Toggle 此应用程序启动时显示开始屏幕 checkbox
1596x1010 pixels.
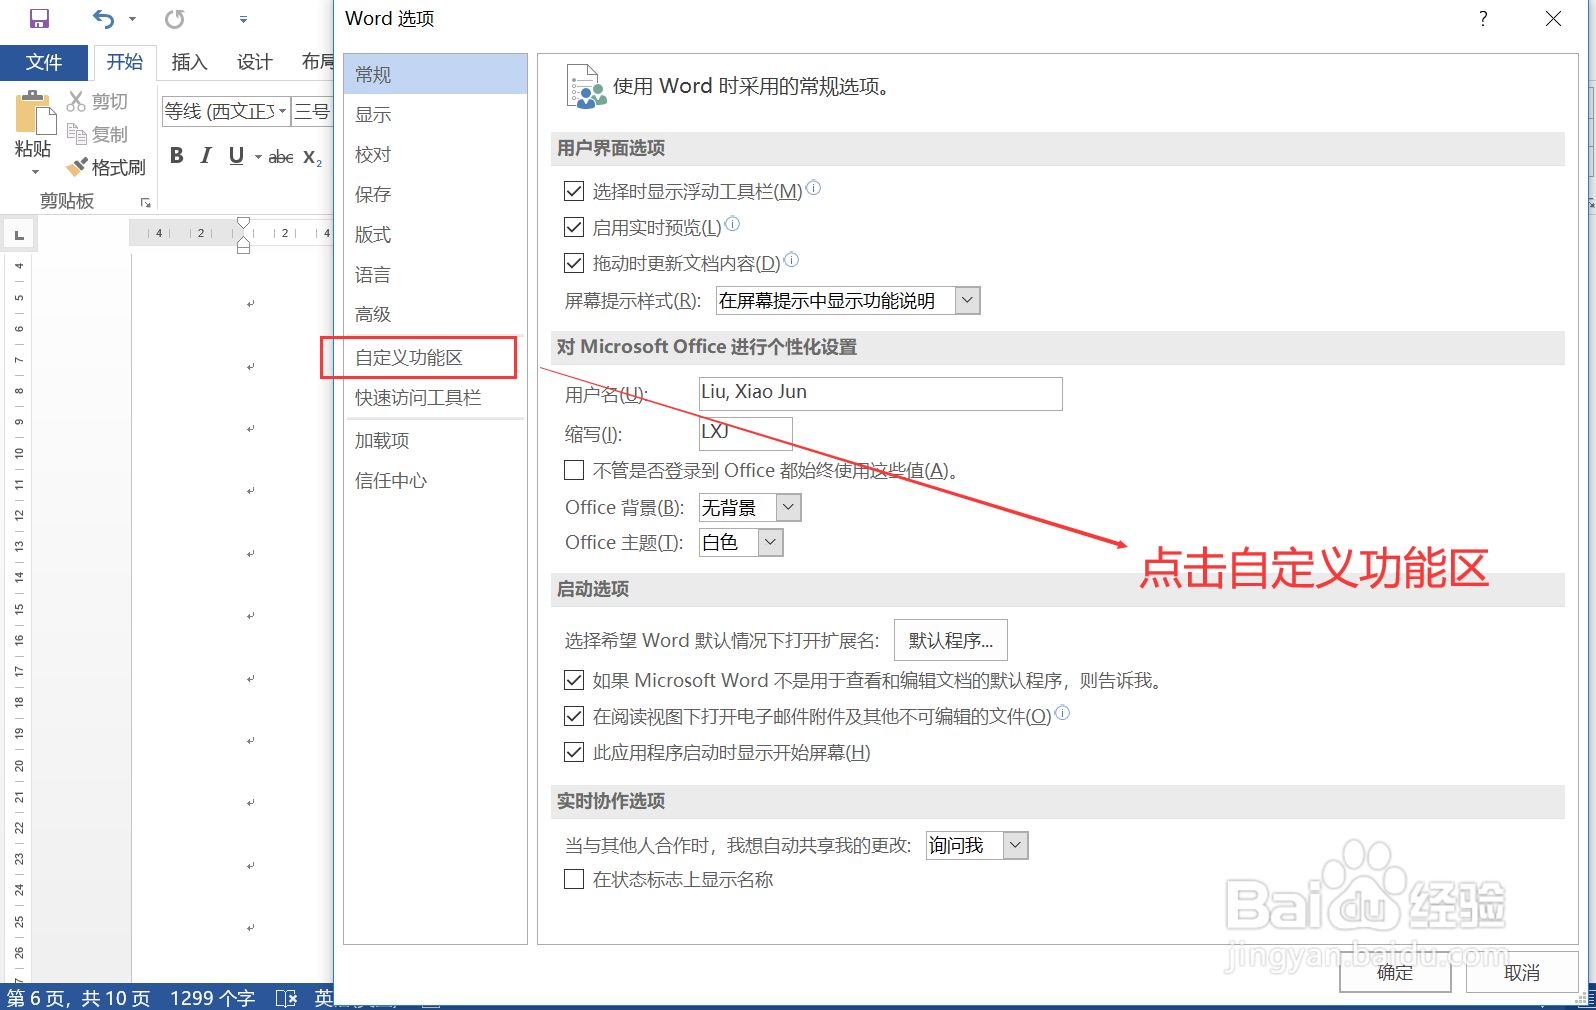coord(574,752)
